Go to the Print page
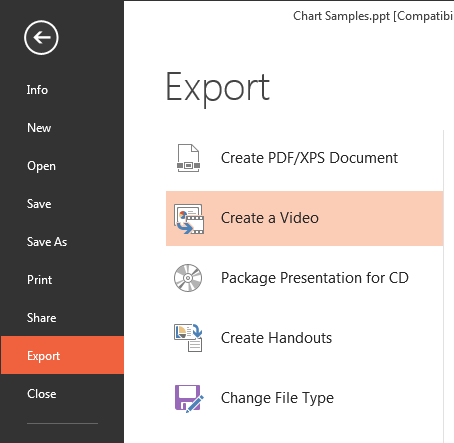Image resolution: width=454 pixels, height=443 pixels. click(62, 280)
